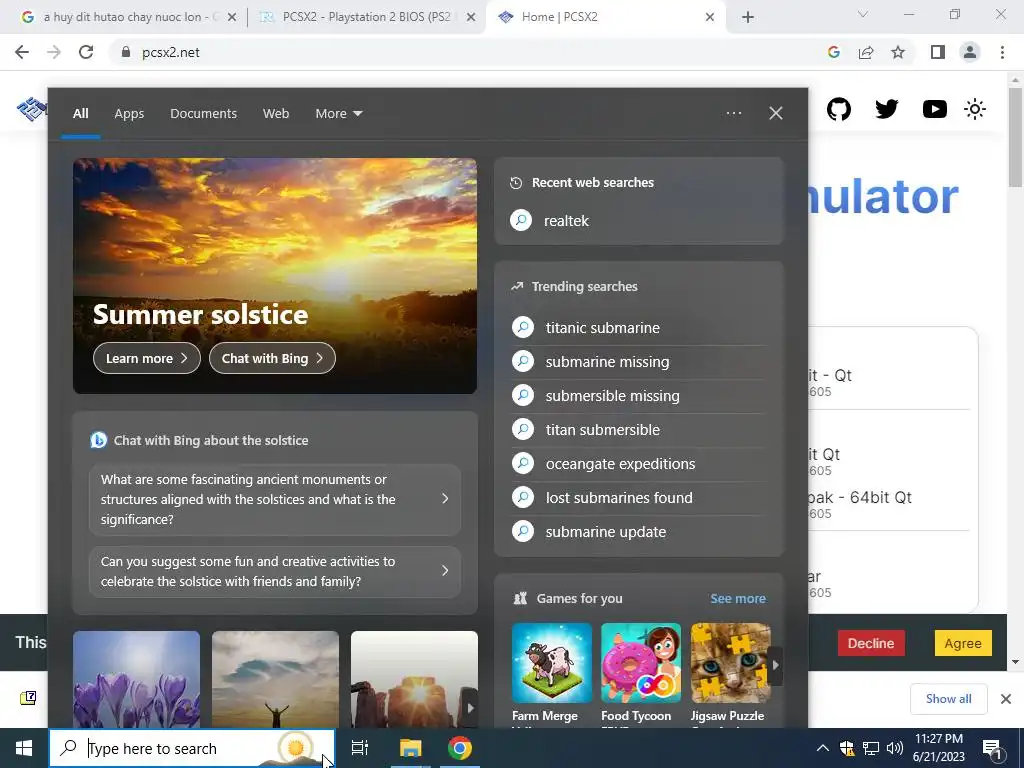Screen dimensions: 1024x768
Task: Search trending 'titan submersible'
Action: click(x=639, y=430)
